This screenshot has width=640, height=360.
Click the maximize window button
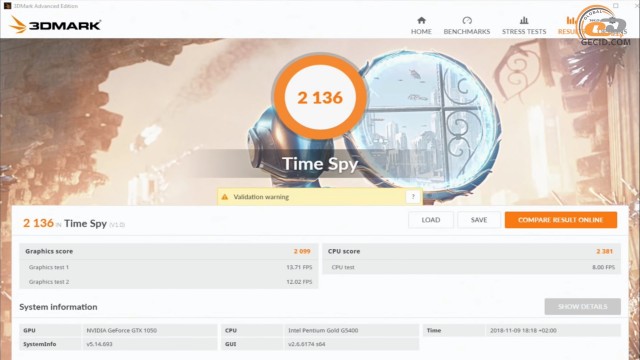(616, 6)
